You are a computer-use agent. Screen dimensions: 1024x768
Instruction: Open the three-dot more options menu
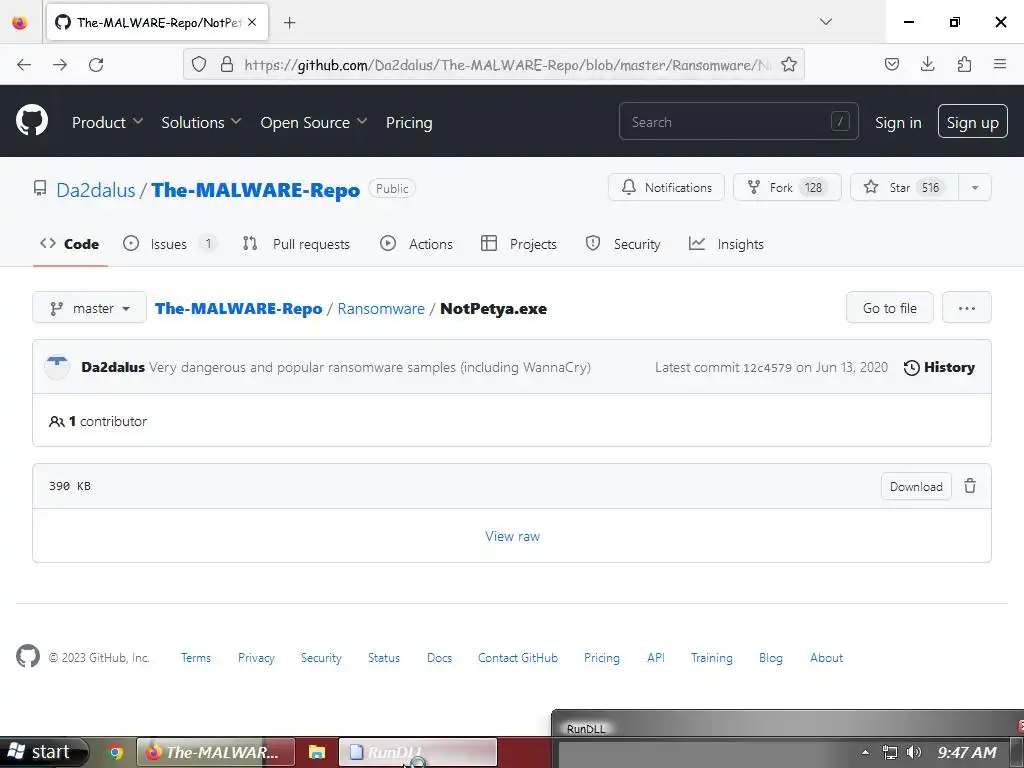click(x=967, y=308)
